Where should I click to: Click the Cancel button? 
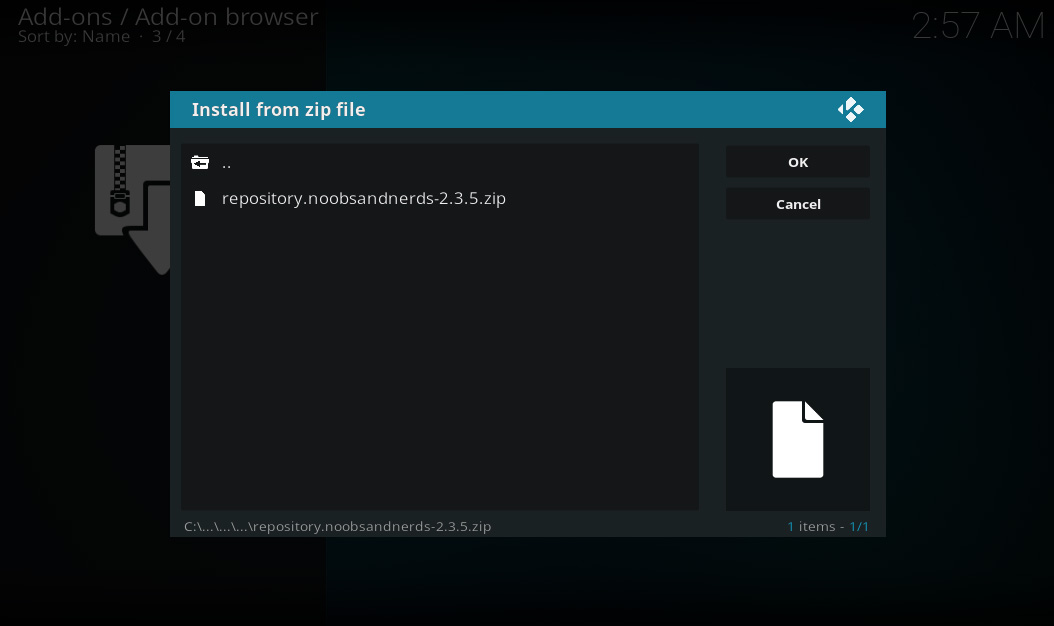798,204
